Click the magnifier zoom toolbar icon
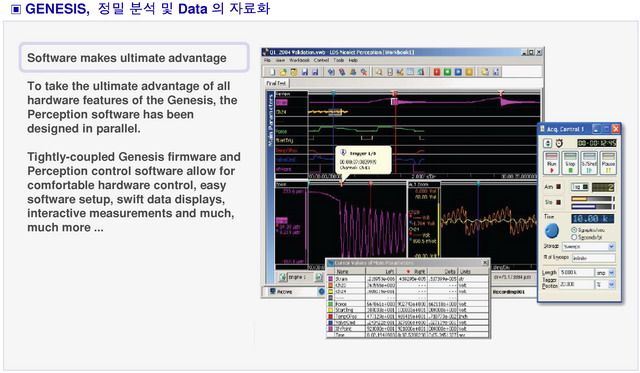This screenshot has height=373, width=640. [379, 72]
